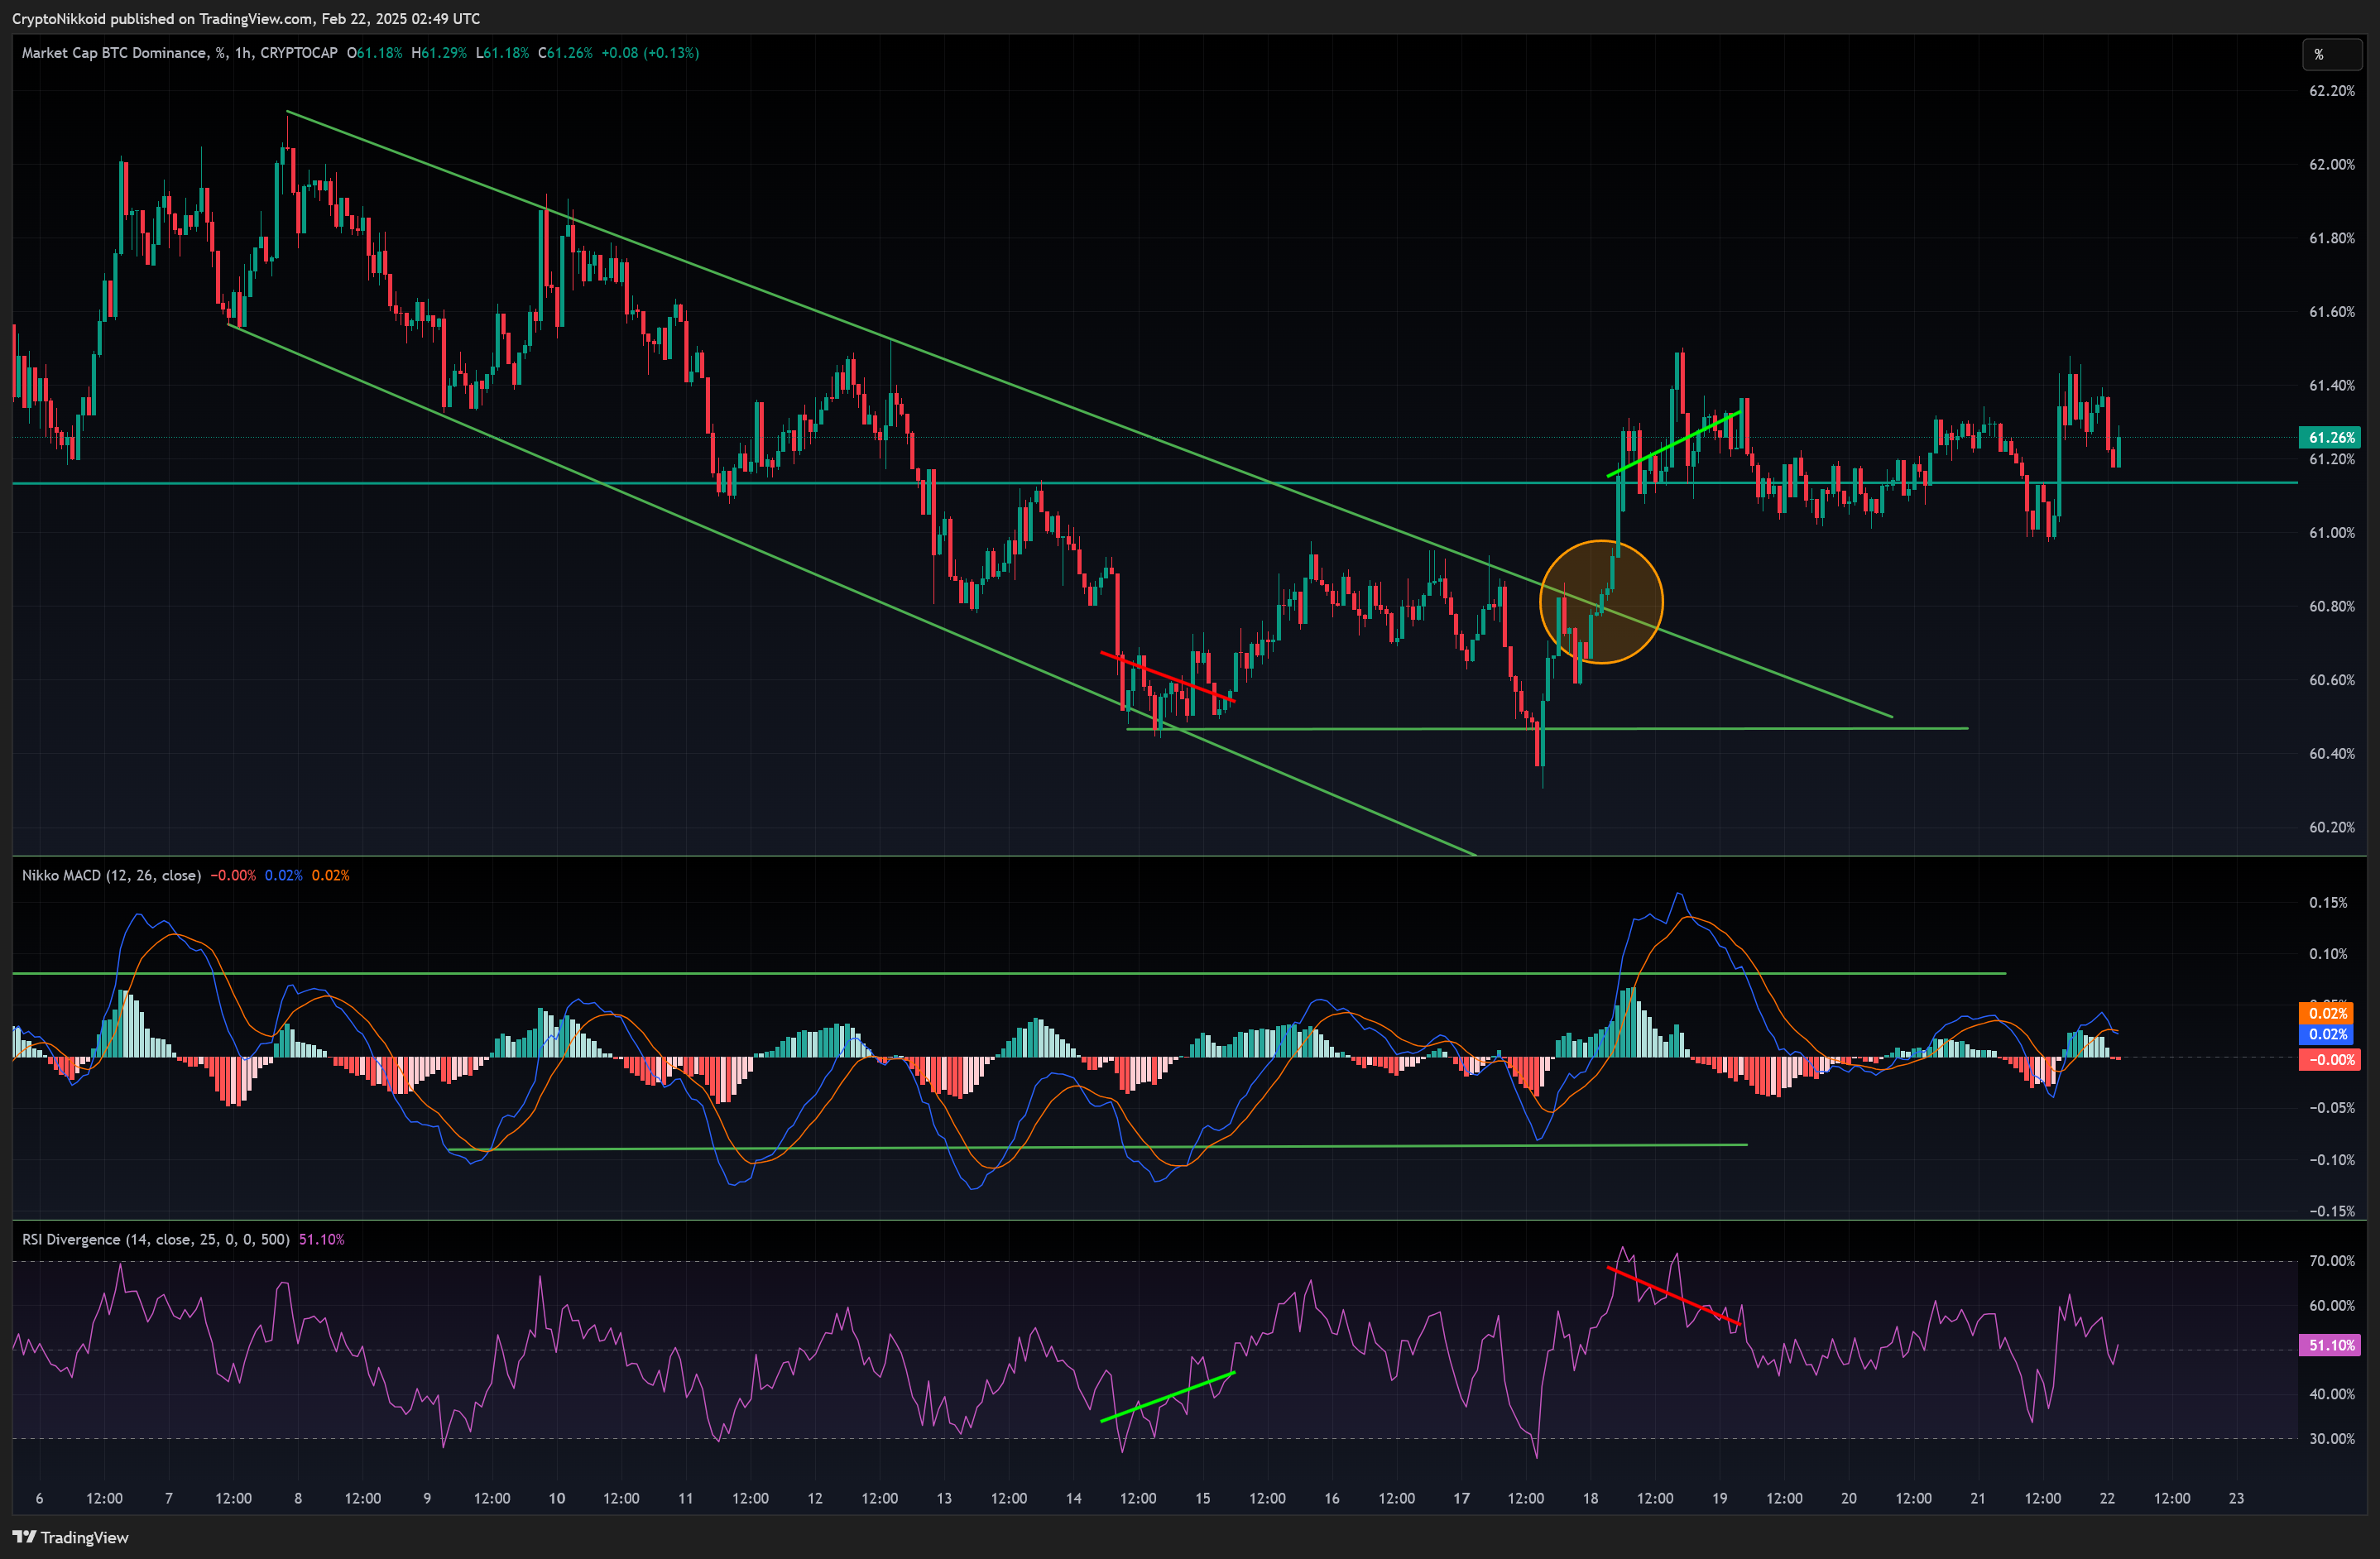
Task: Click the 62.00% price axis label
Action: [2331, 164]
